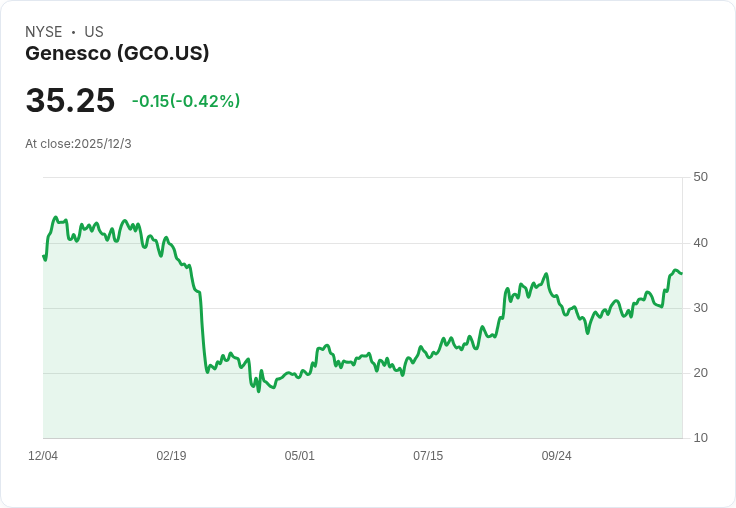The width and height of the screenshot is (736, 508).
Task: Click the current price 35.25
Action: tap(70, 101)
